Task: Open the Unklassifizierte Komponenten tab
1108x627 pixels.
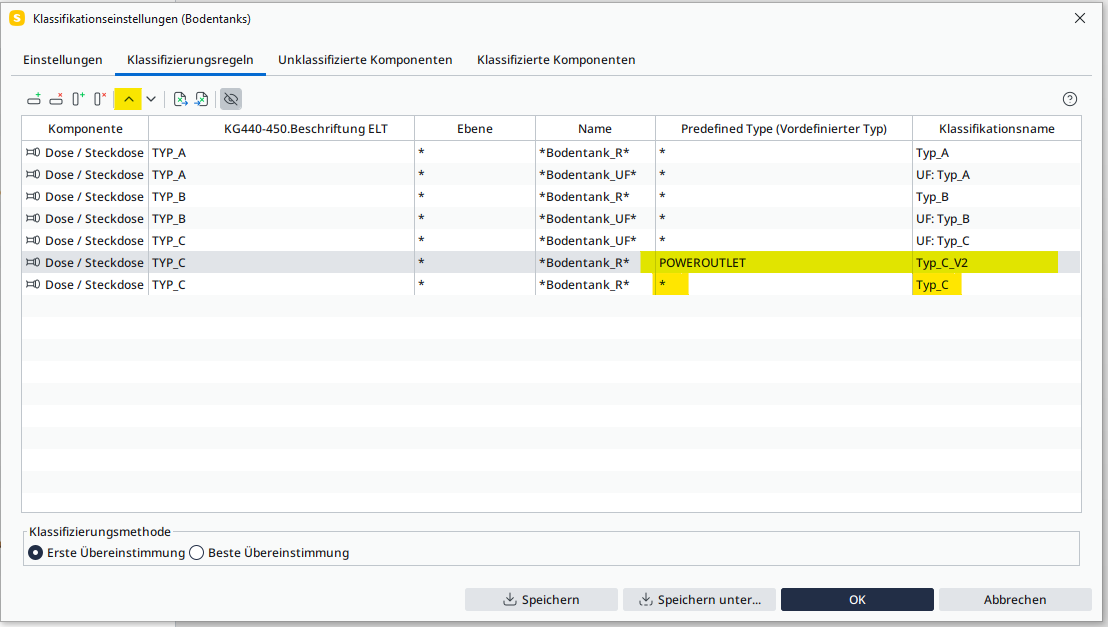Action: click(365, 60)
